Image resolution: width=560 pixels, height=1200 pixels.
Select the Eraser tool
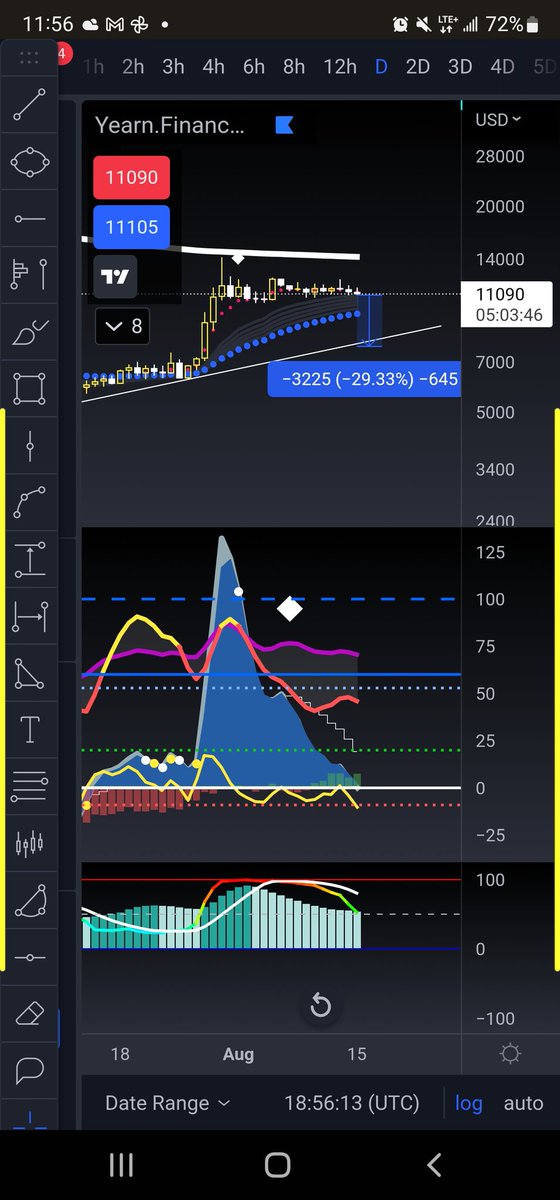(x=30, y=1015)
